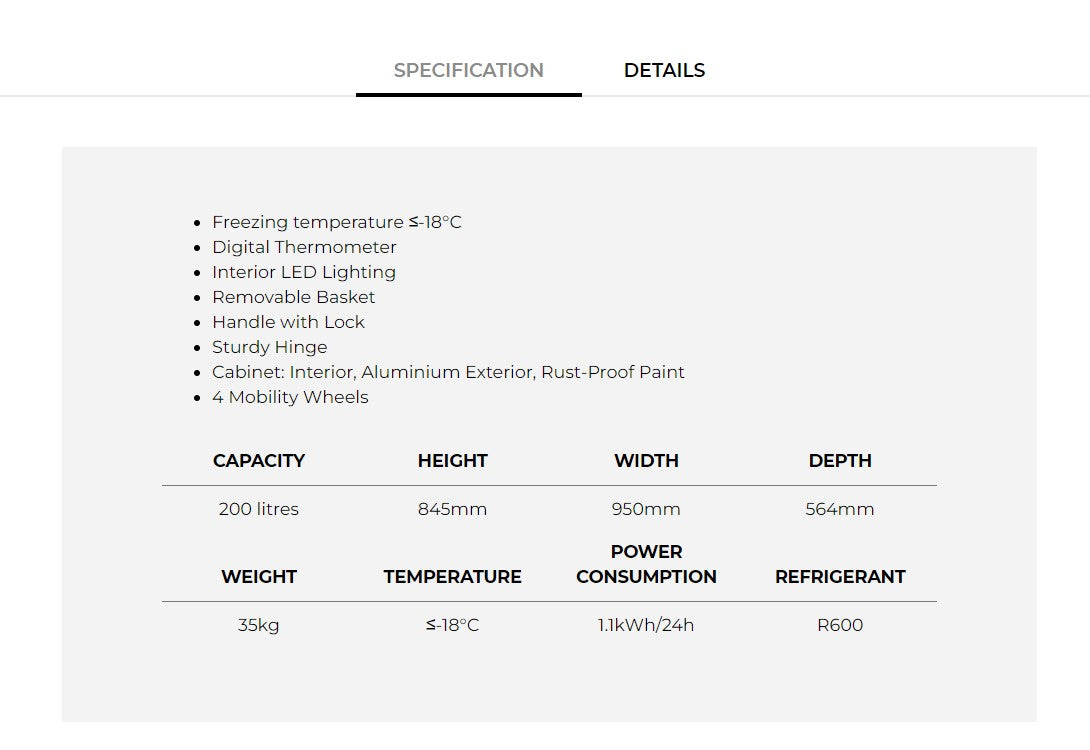Click the 845mm height value

click(x=453, y=509)
